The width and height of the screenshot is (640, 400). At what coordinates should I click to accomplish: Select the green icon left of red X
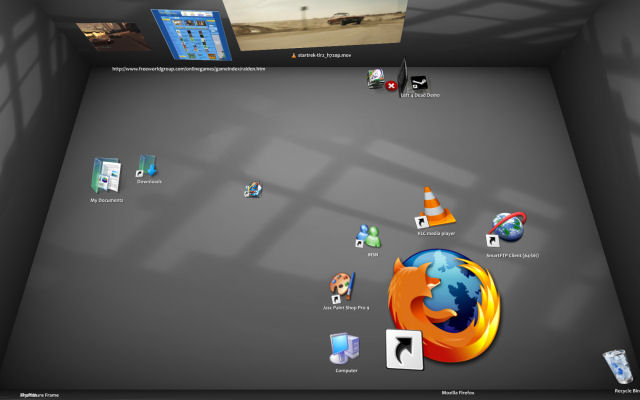point(375,78)
